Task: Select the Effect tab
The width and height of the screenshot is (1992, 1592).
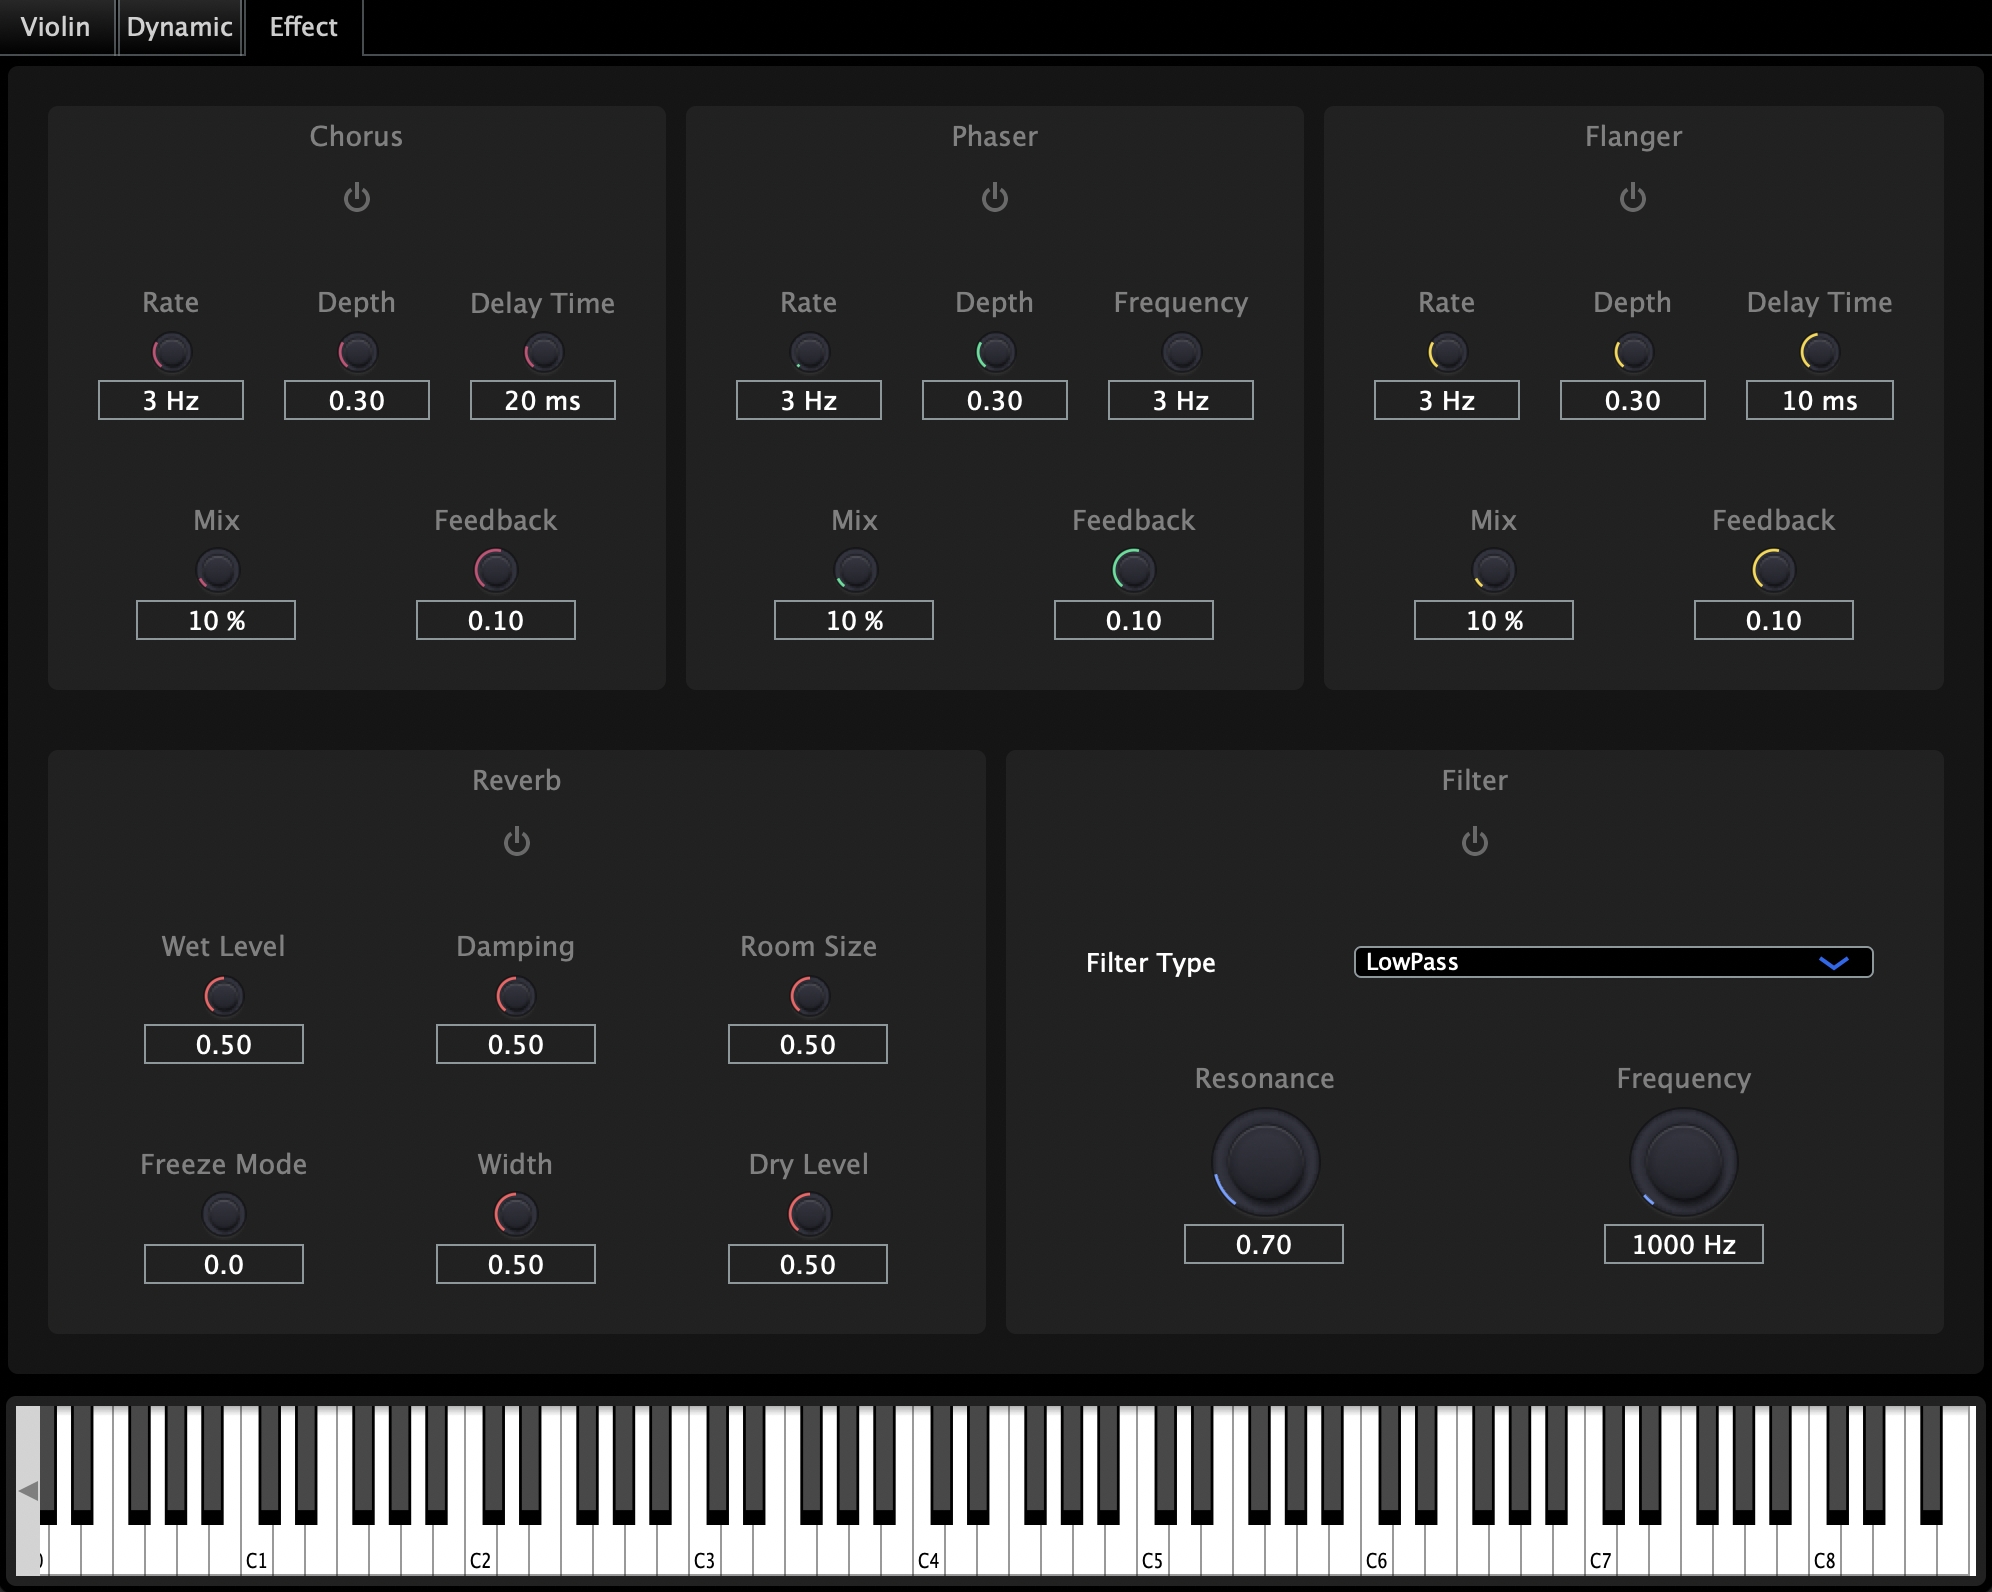Action: (x=303, y=27)
